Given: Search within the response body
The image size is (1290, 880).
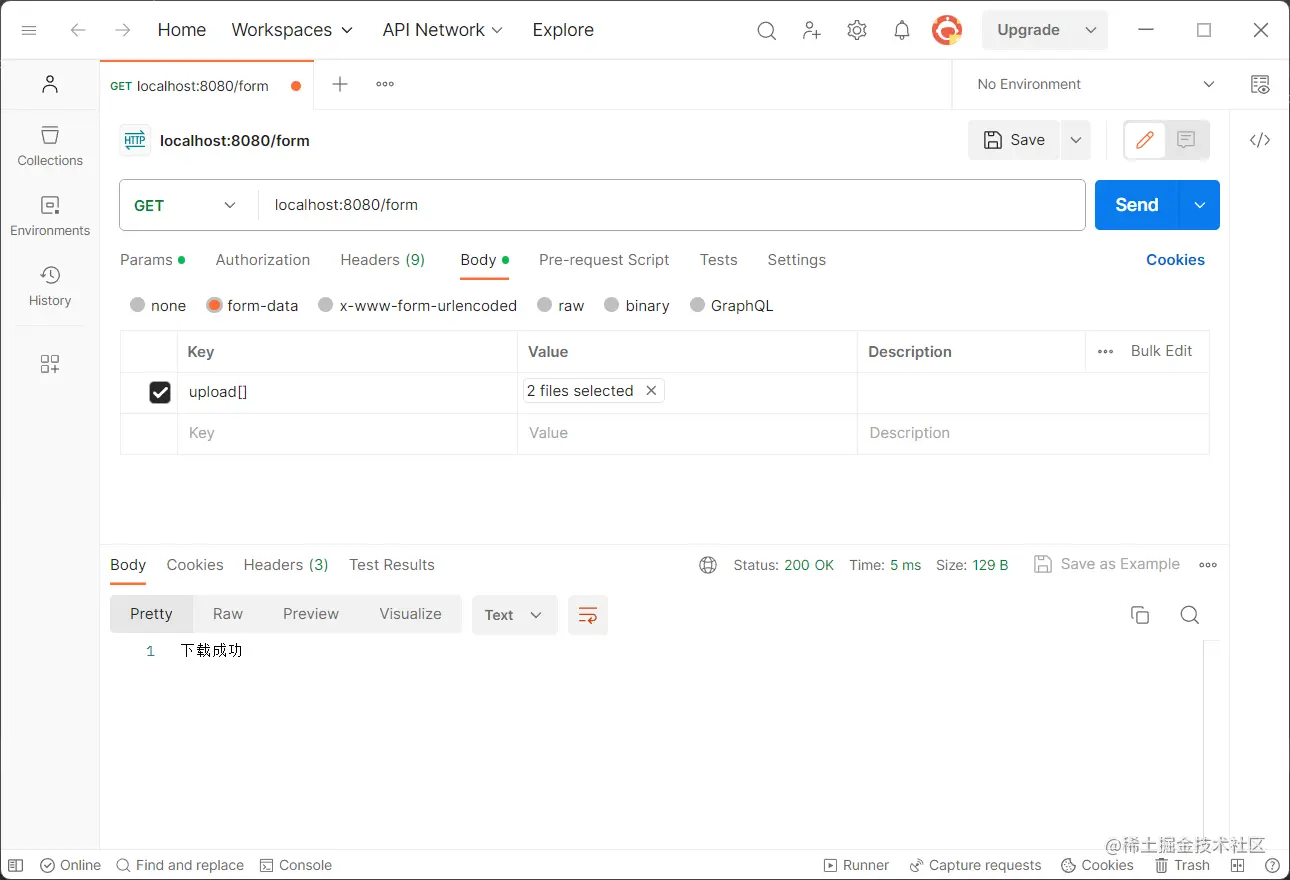Looking at the screenshot, I should [x=1189, y=615].
